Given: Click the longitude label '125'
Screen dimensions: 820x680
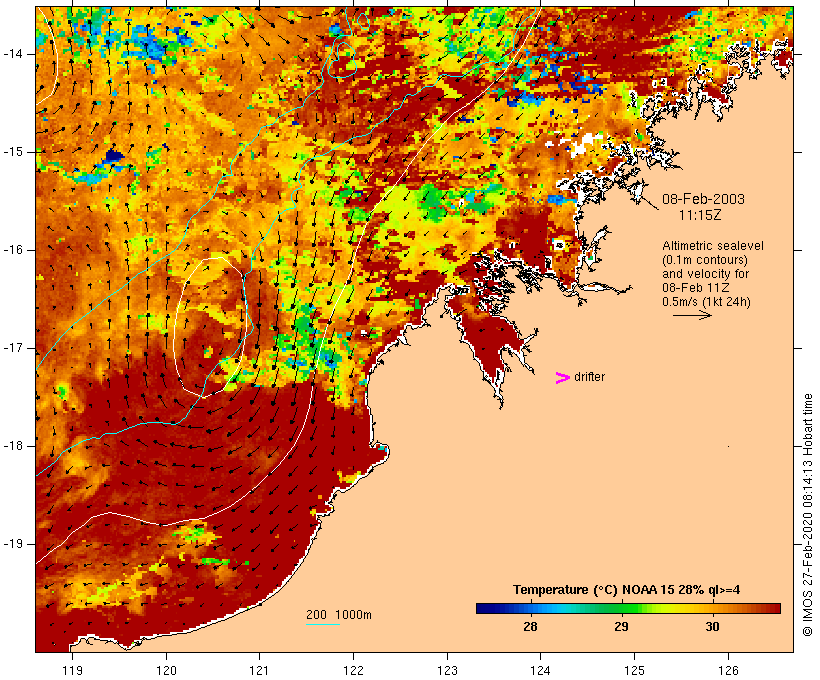Looking at the screenshot, I should pos(634,671).
